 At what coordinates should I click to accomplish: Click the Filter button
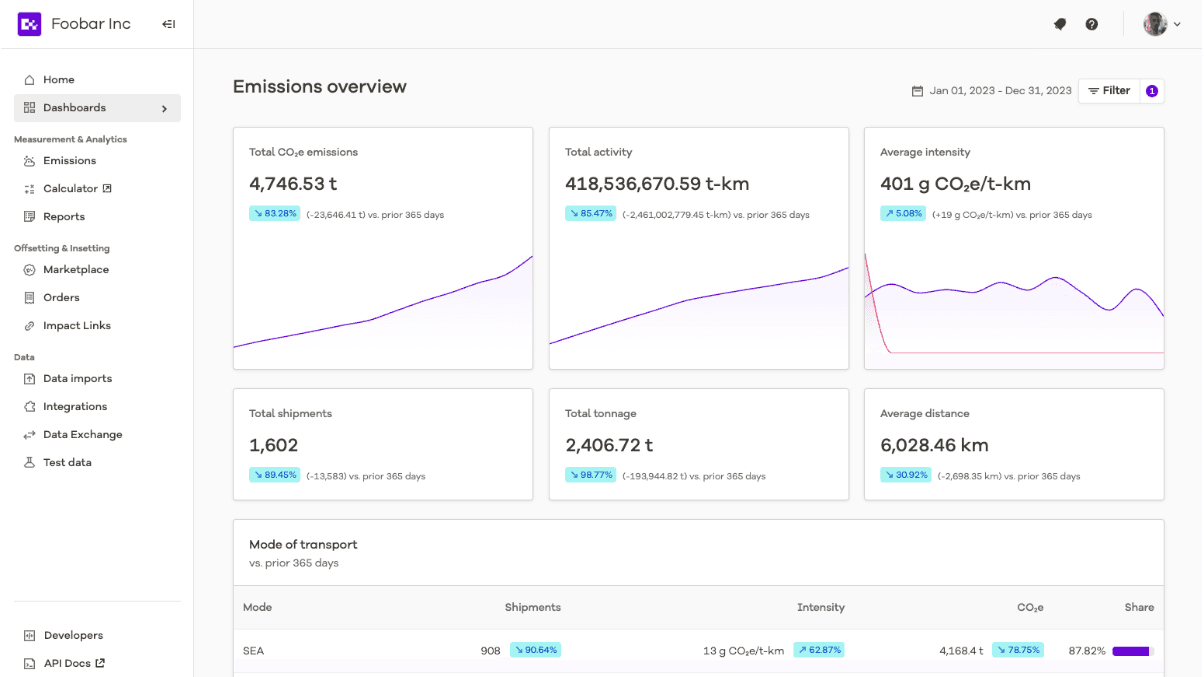pos(1109,91)
